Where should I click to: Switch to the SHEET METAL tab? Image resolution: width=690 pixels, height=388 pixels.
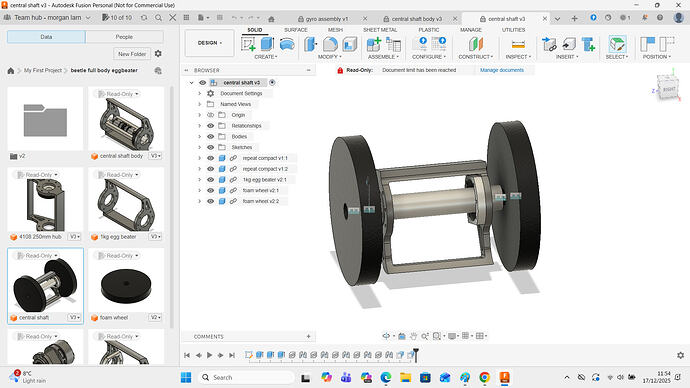pos(380,30)
